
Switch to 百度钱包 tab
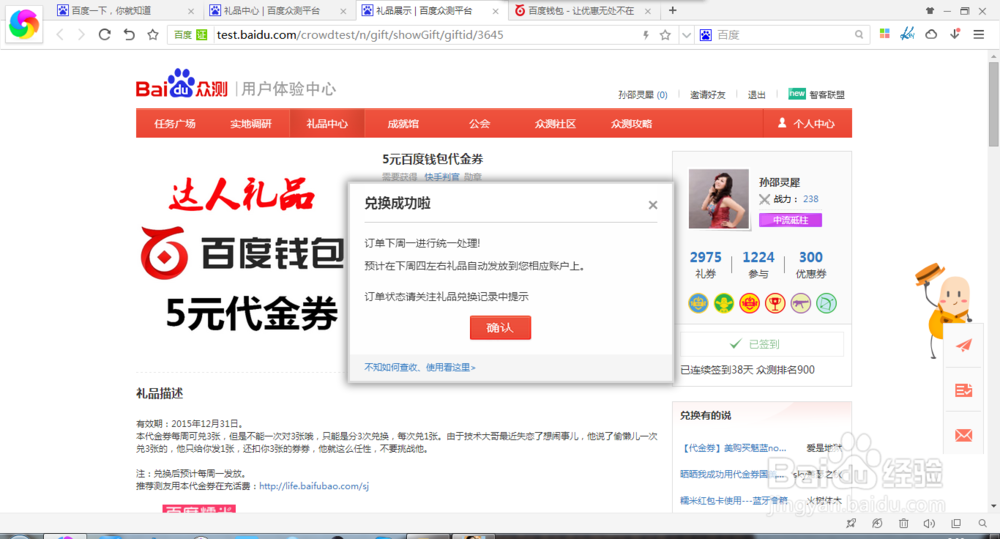click(x=584, y=10)
